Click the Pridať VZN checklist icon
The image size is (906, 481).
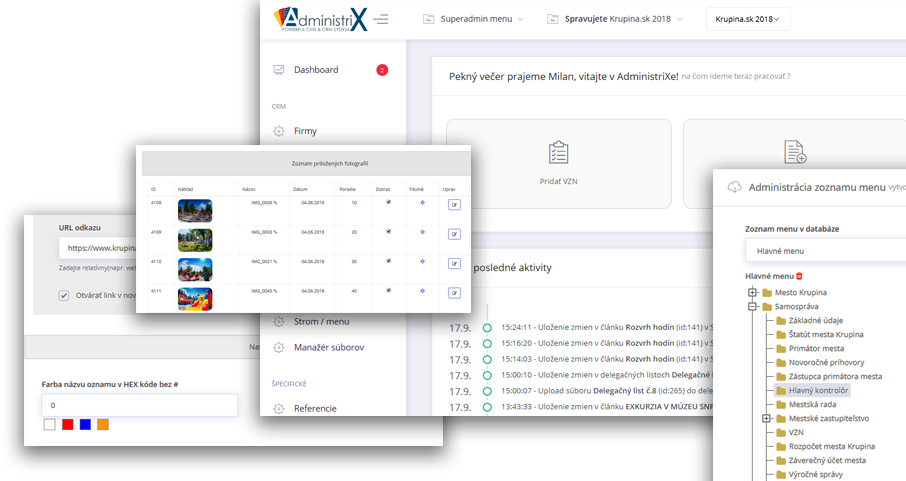tap(559, 152)
